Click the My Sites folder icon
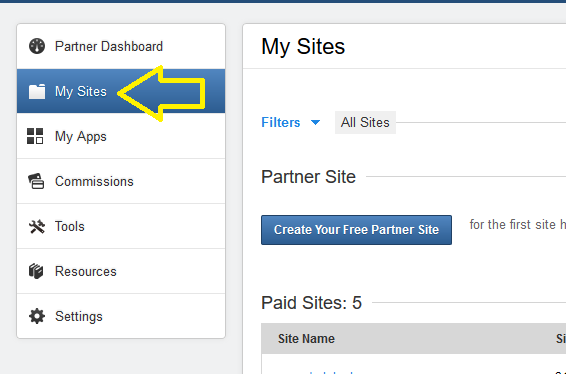This screenshot has width=566, height=374. tap(37, 91)
